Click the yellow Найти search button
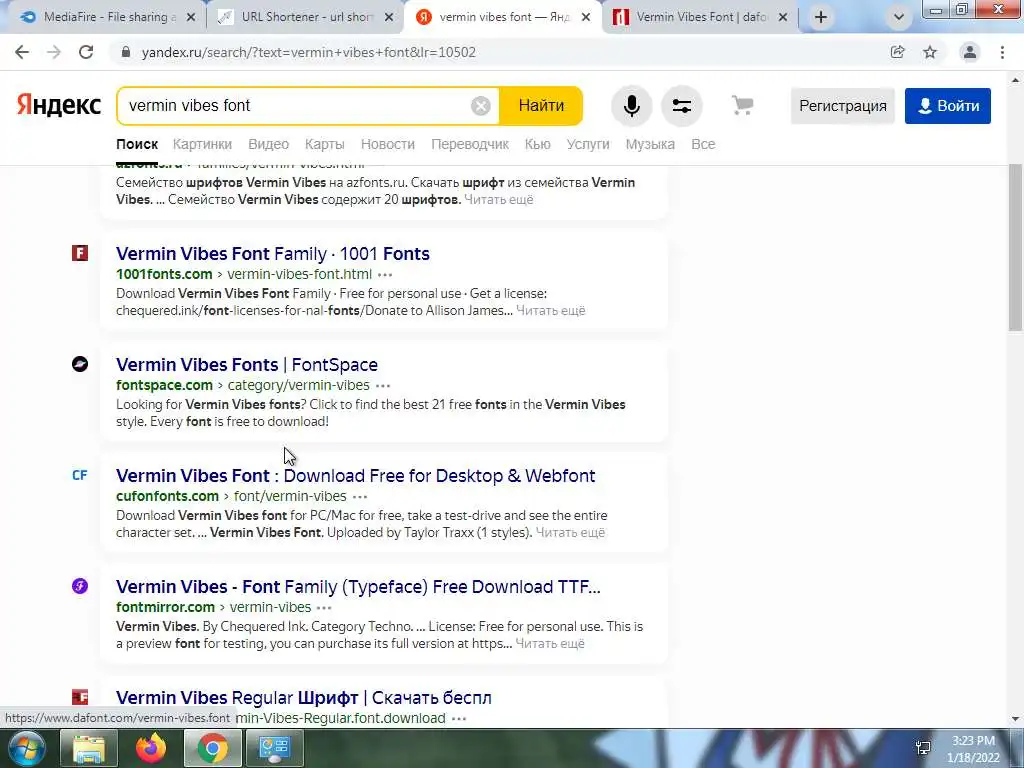Viewport: 1024px width, 768px height. click(541, 106)
